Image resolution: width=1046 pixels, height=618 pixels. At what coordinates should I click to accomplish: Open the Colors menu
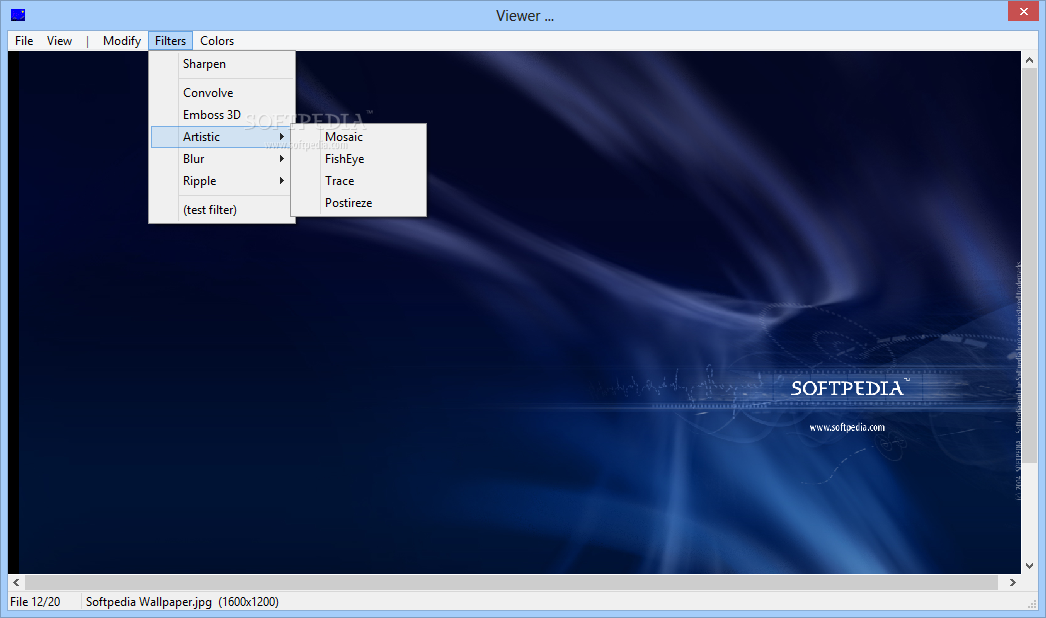(x=217, y=41)
